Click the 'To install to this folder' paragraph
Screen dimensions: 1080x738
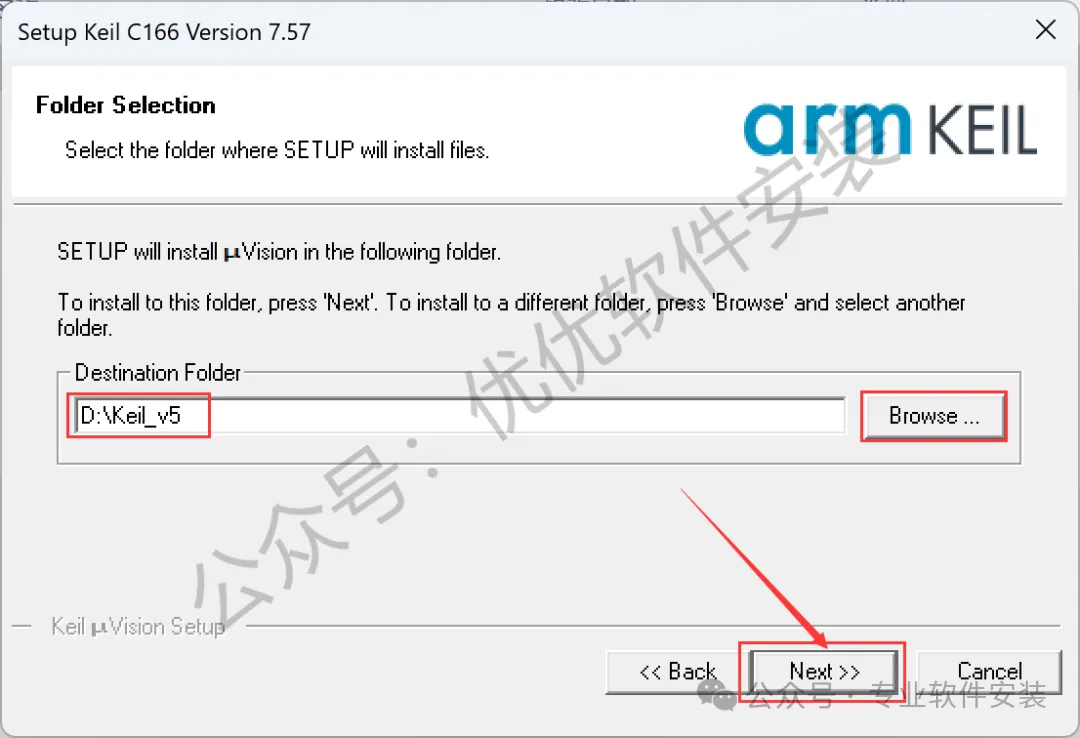[x=511, y=314]
